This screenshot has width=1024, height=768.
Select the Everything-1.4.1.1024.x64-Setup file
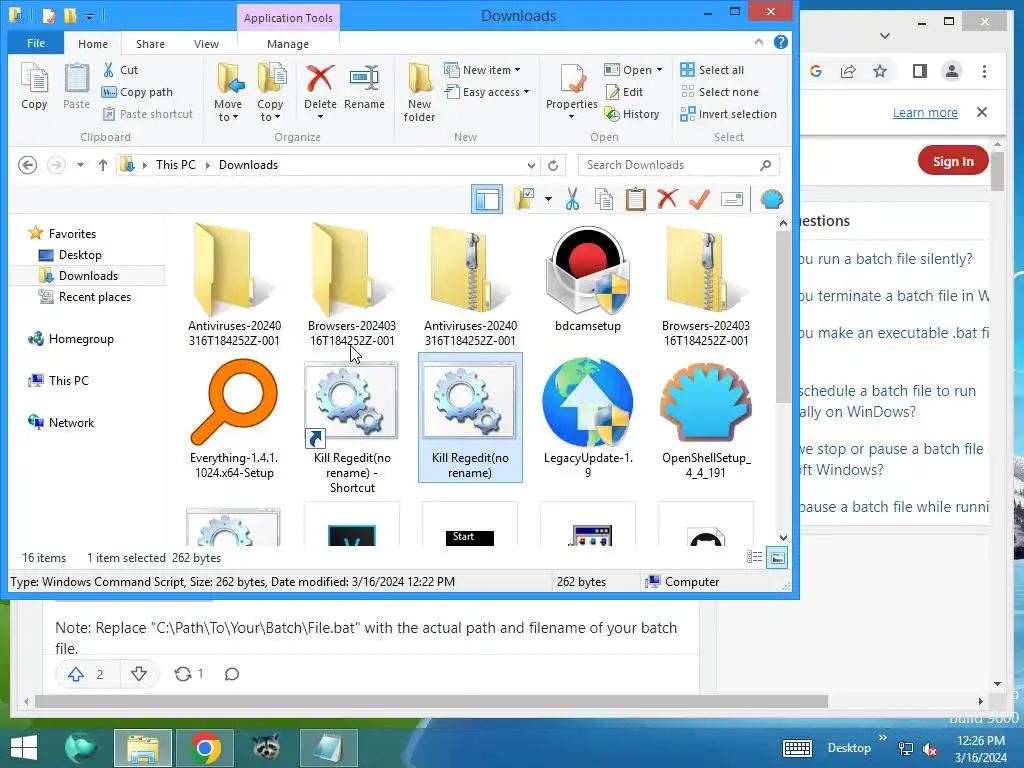pos(234,418)
